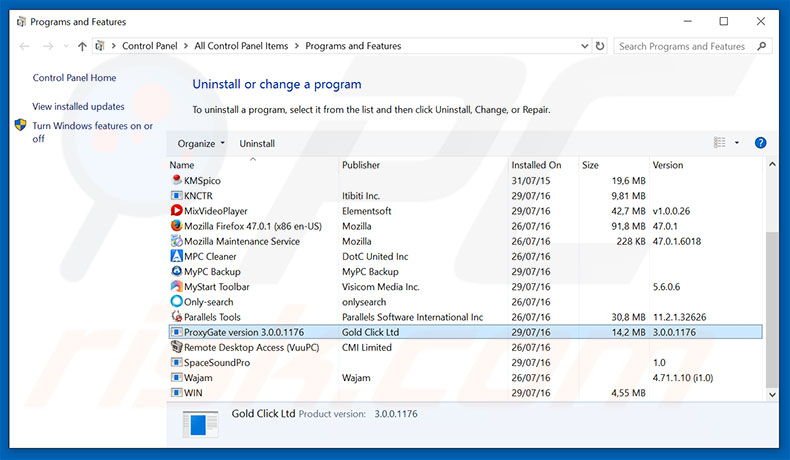
Task: Open Control Panel Home link
Action: click(x=74, y=78)
